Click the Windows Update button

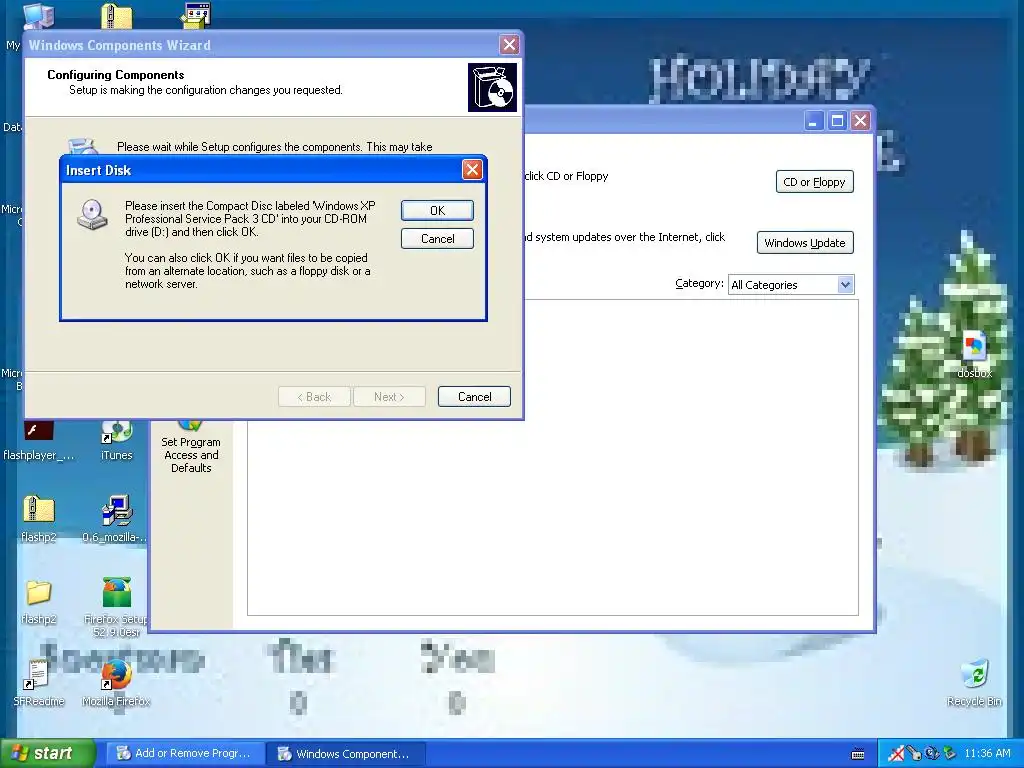point(805,242)
